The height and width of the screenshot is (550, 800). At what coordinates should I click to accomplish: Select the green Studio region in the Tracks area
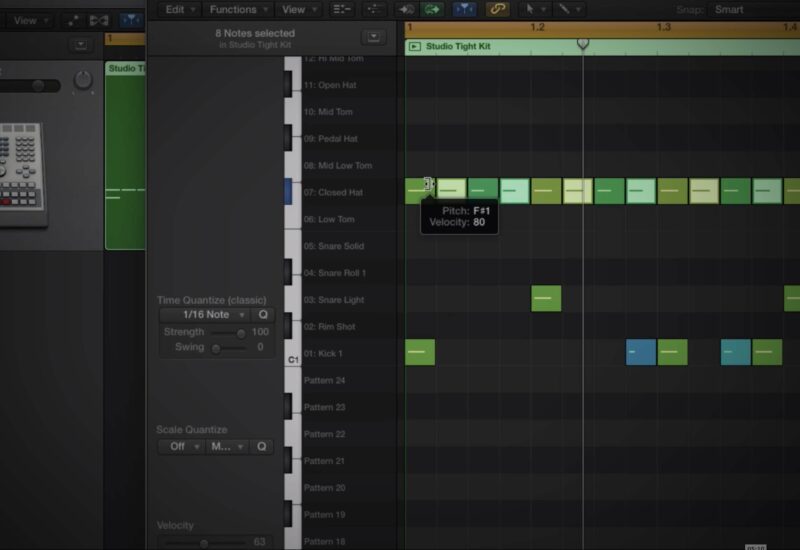click(126, 156)
